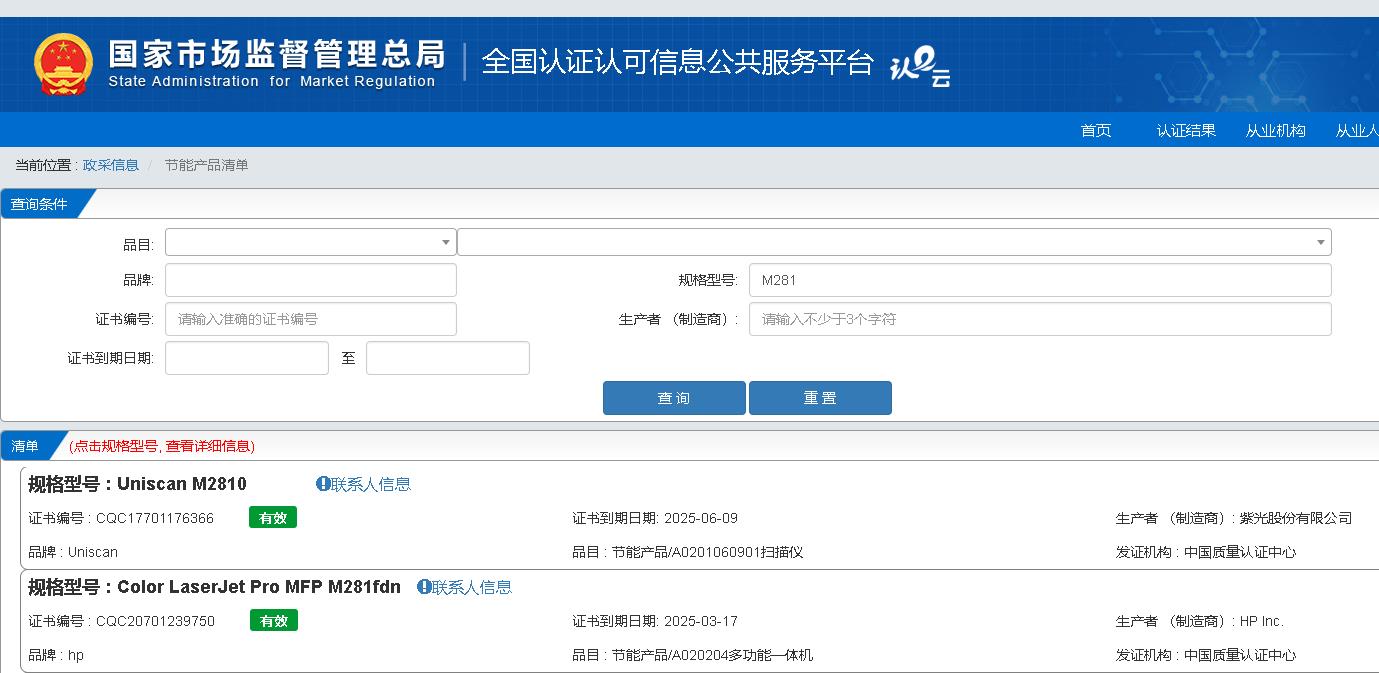Select the 清单 tab header
Image resolution: width=1379 pixels, height=673 pixels.
coord(26,446)
